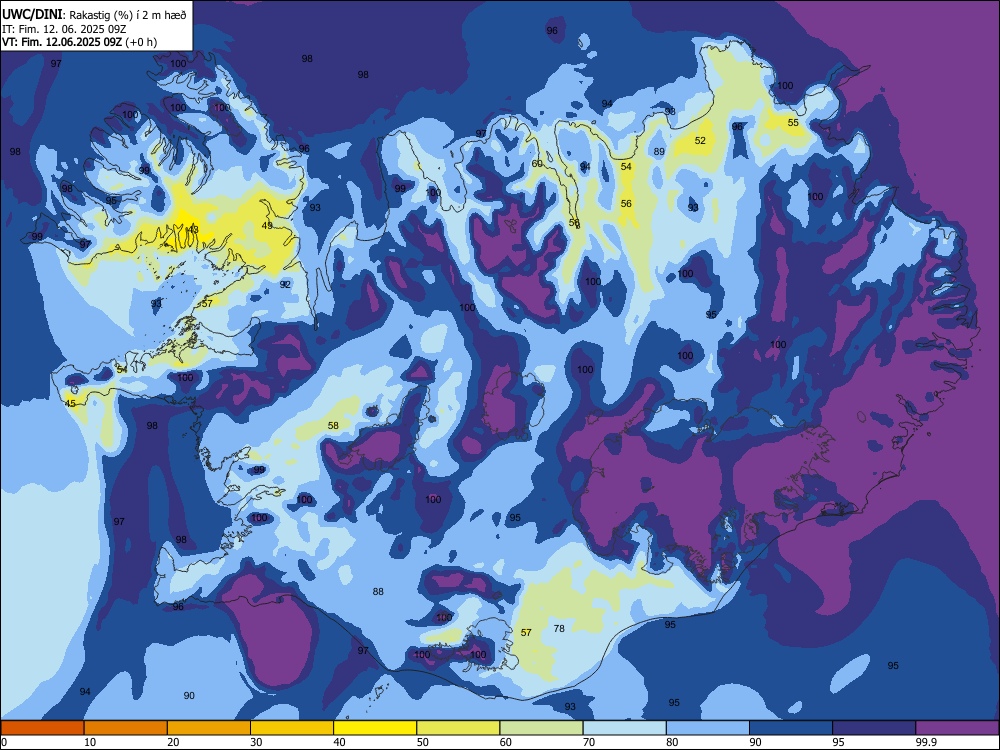Click the legend label '20'
Viewport: 1000px width, 750px height.
click(x=173, y=742)
